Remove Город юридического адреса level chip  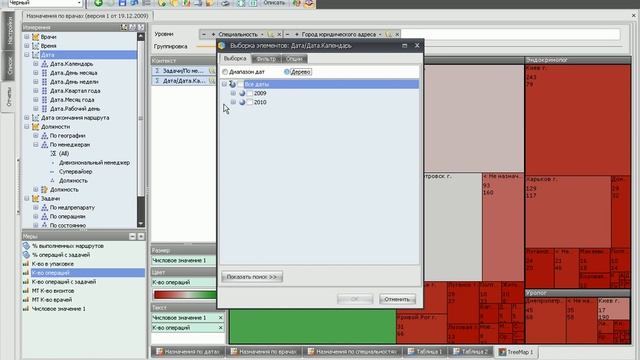[397, 34]
